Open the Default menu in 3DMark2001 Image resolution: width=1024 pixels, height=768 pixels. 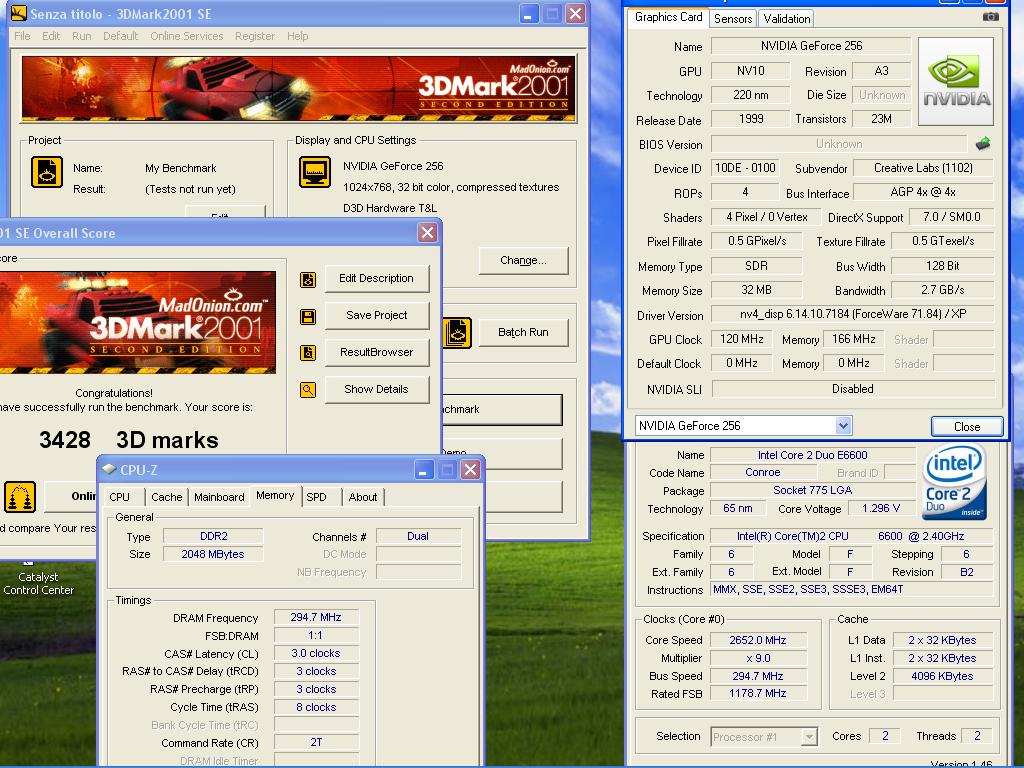click(x=120, y=36)
